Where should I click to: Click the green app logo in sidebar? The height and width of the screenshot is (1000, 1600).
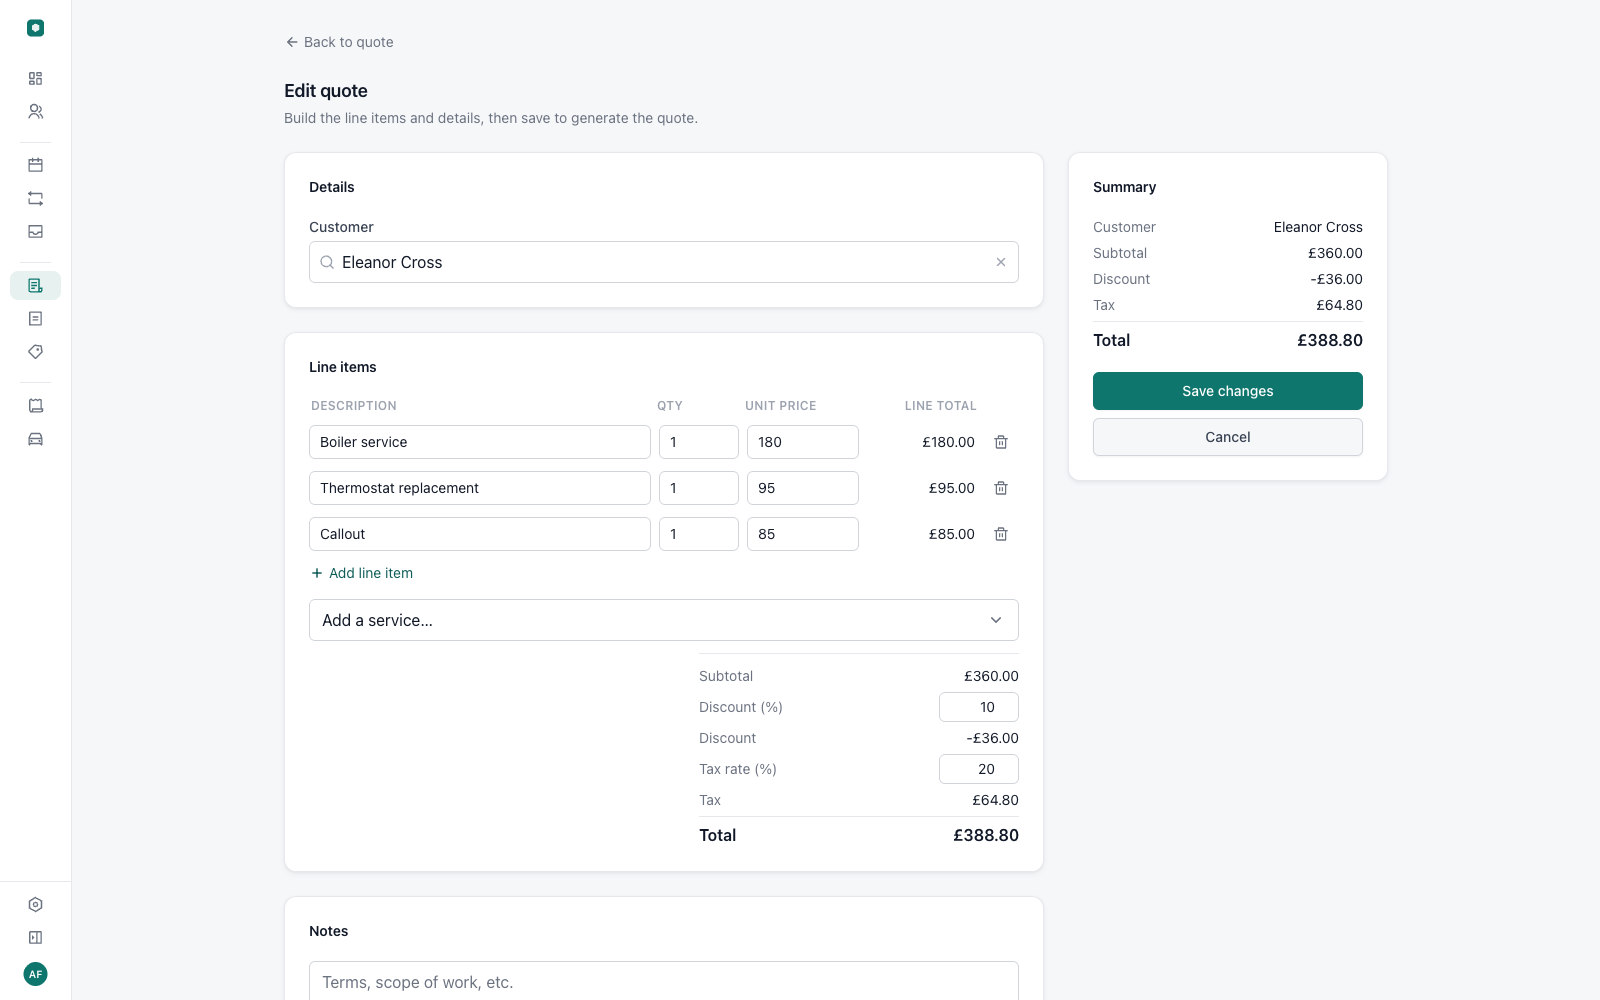(x=35, y=28)
